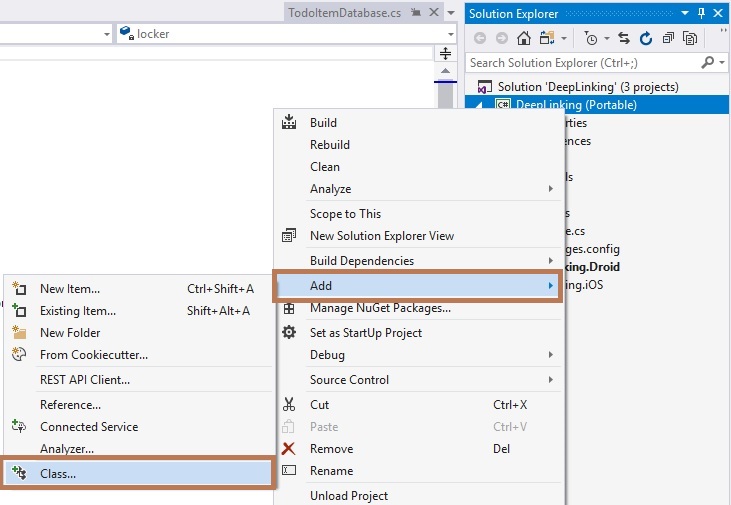Choose REST API Client option
The image size is (731, 505).
139,380
